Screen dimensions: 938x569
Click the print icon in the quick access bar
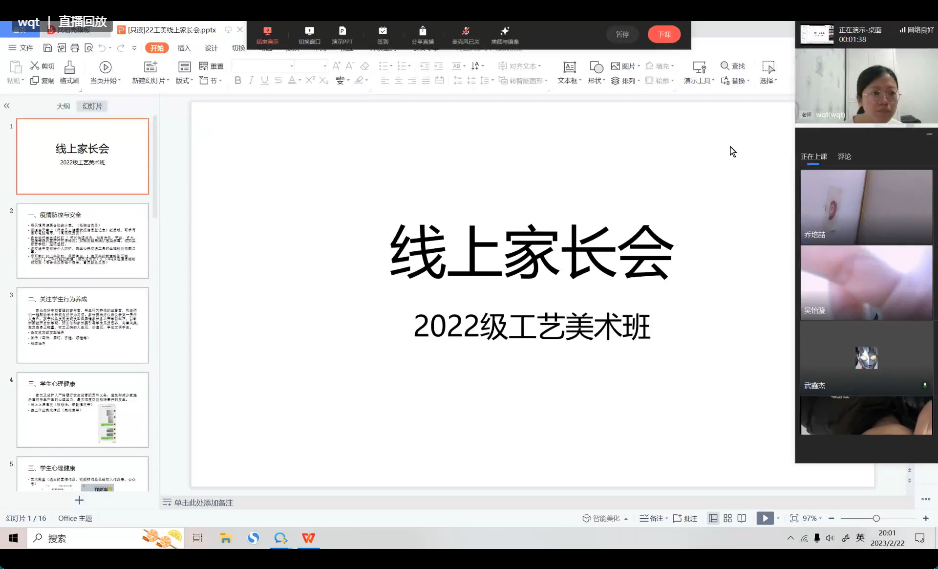[x=75, y=48]
